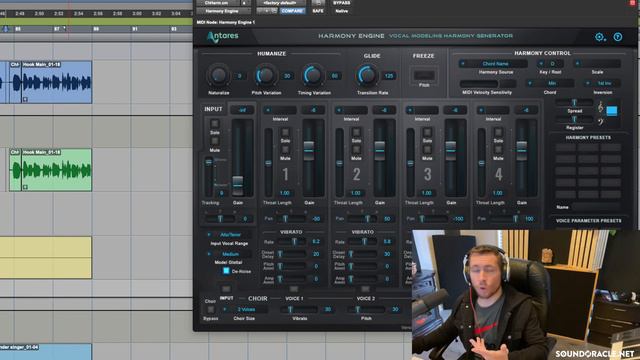Mute harmony voice 1

[x=285, y=149]
